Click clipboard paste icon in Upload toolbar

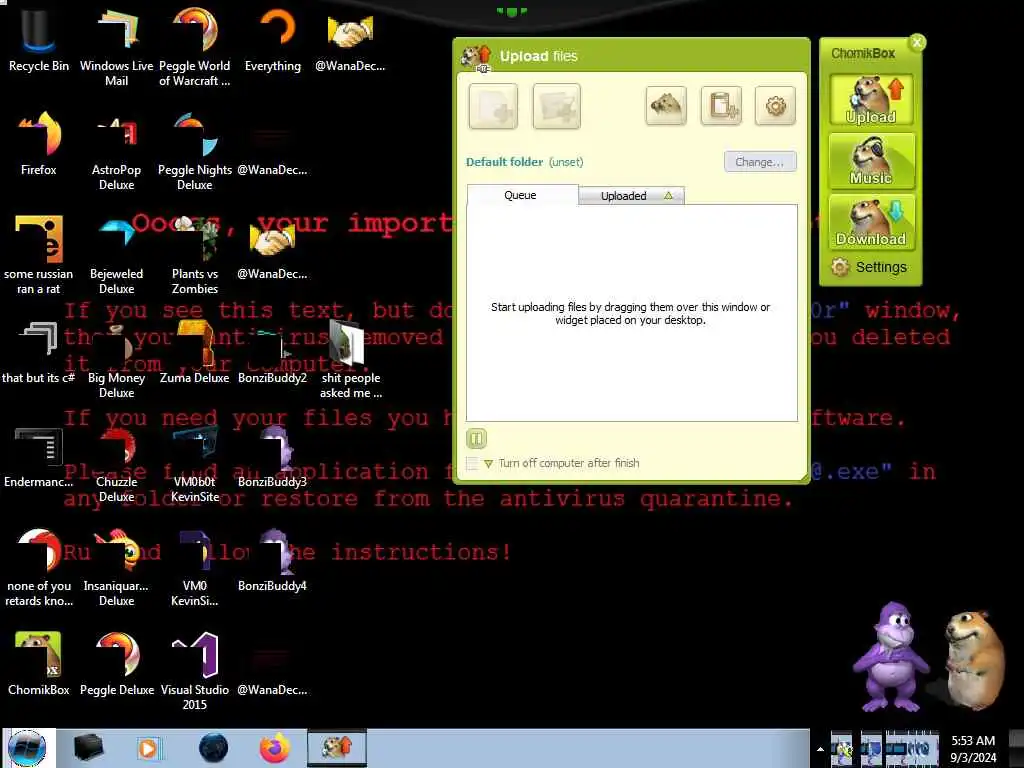click(721, 106)
